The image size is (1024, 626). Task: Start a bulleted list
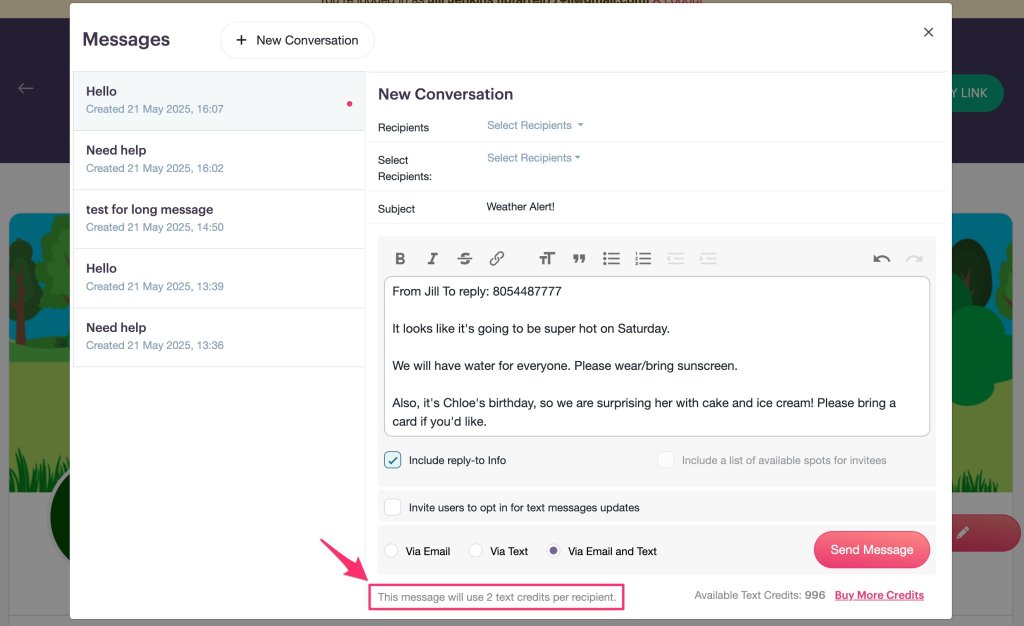coord(611,258)
